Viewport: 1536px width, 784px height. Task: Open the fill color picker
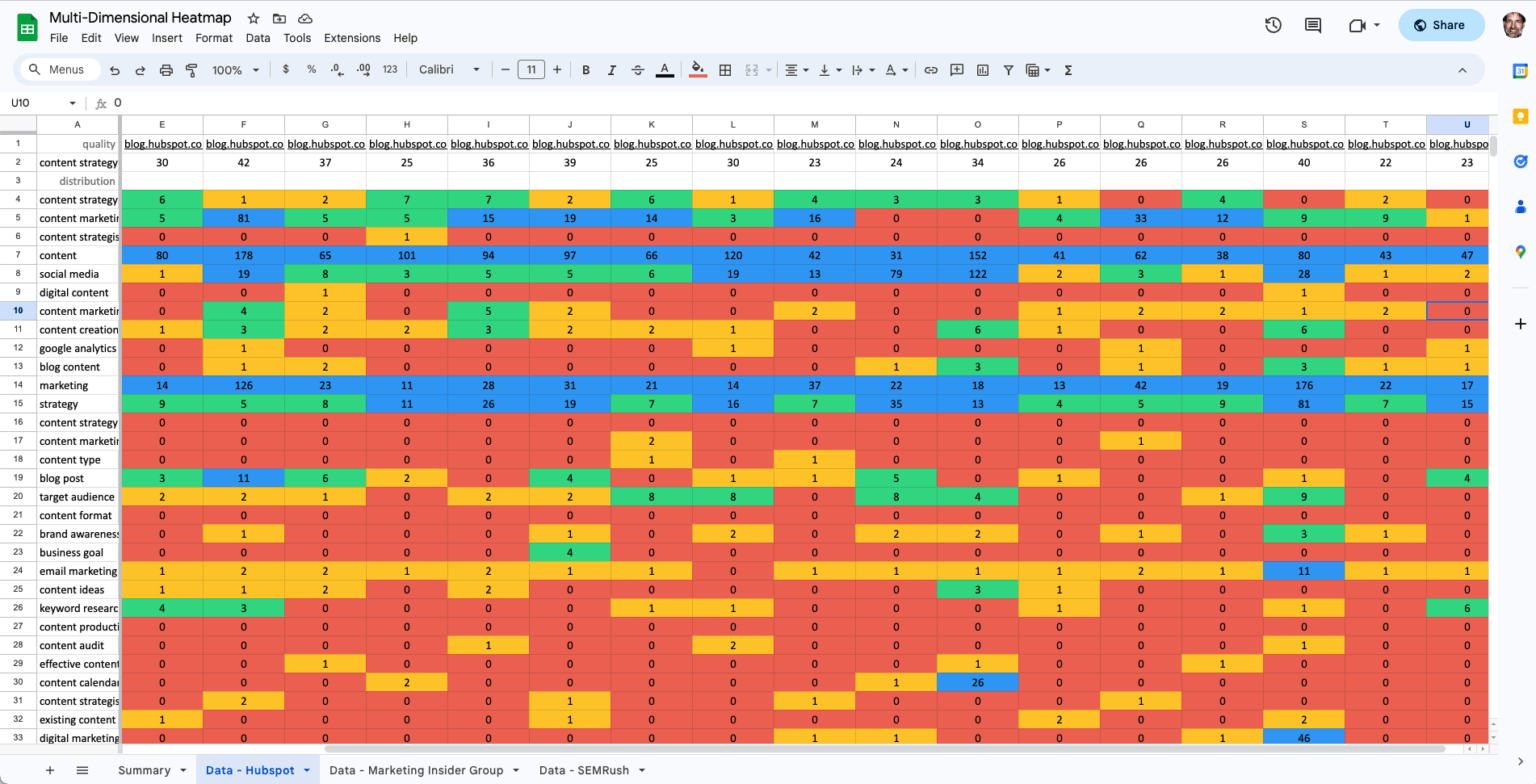tap(697, 70)
